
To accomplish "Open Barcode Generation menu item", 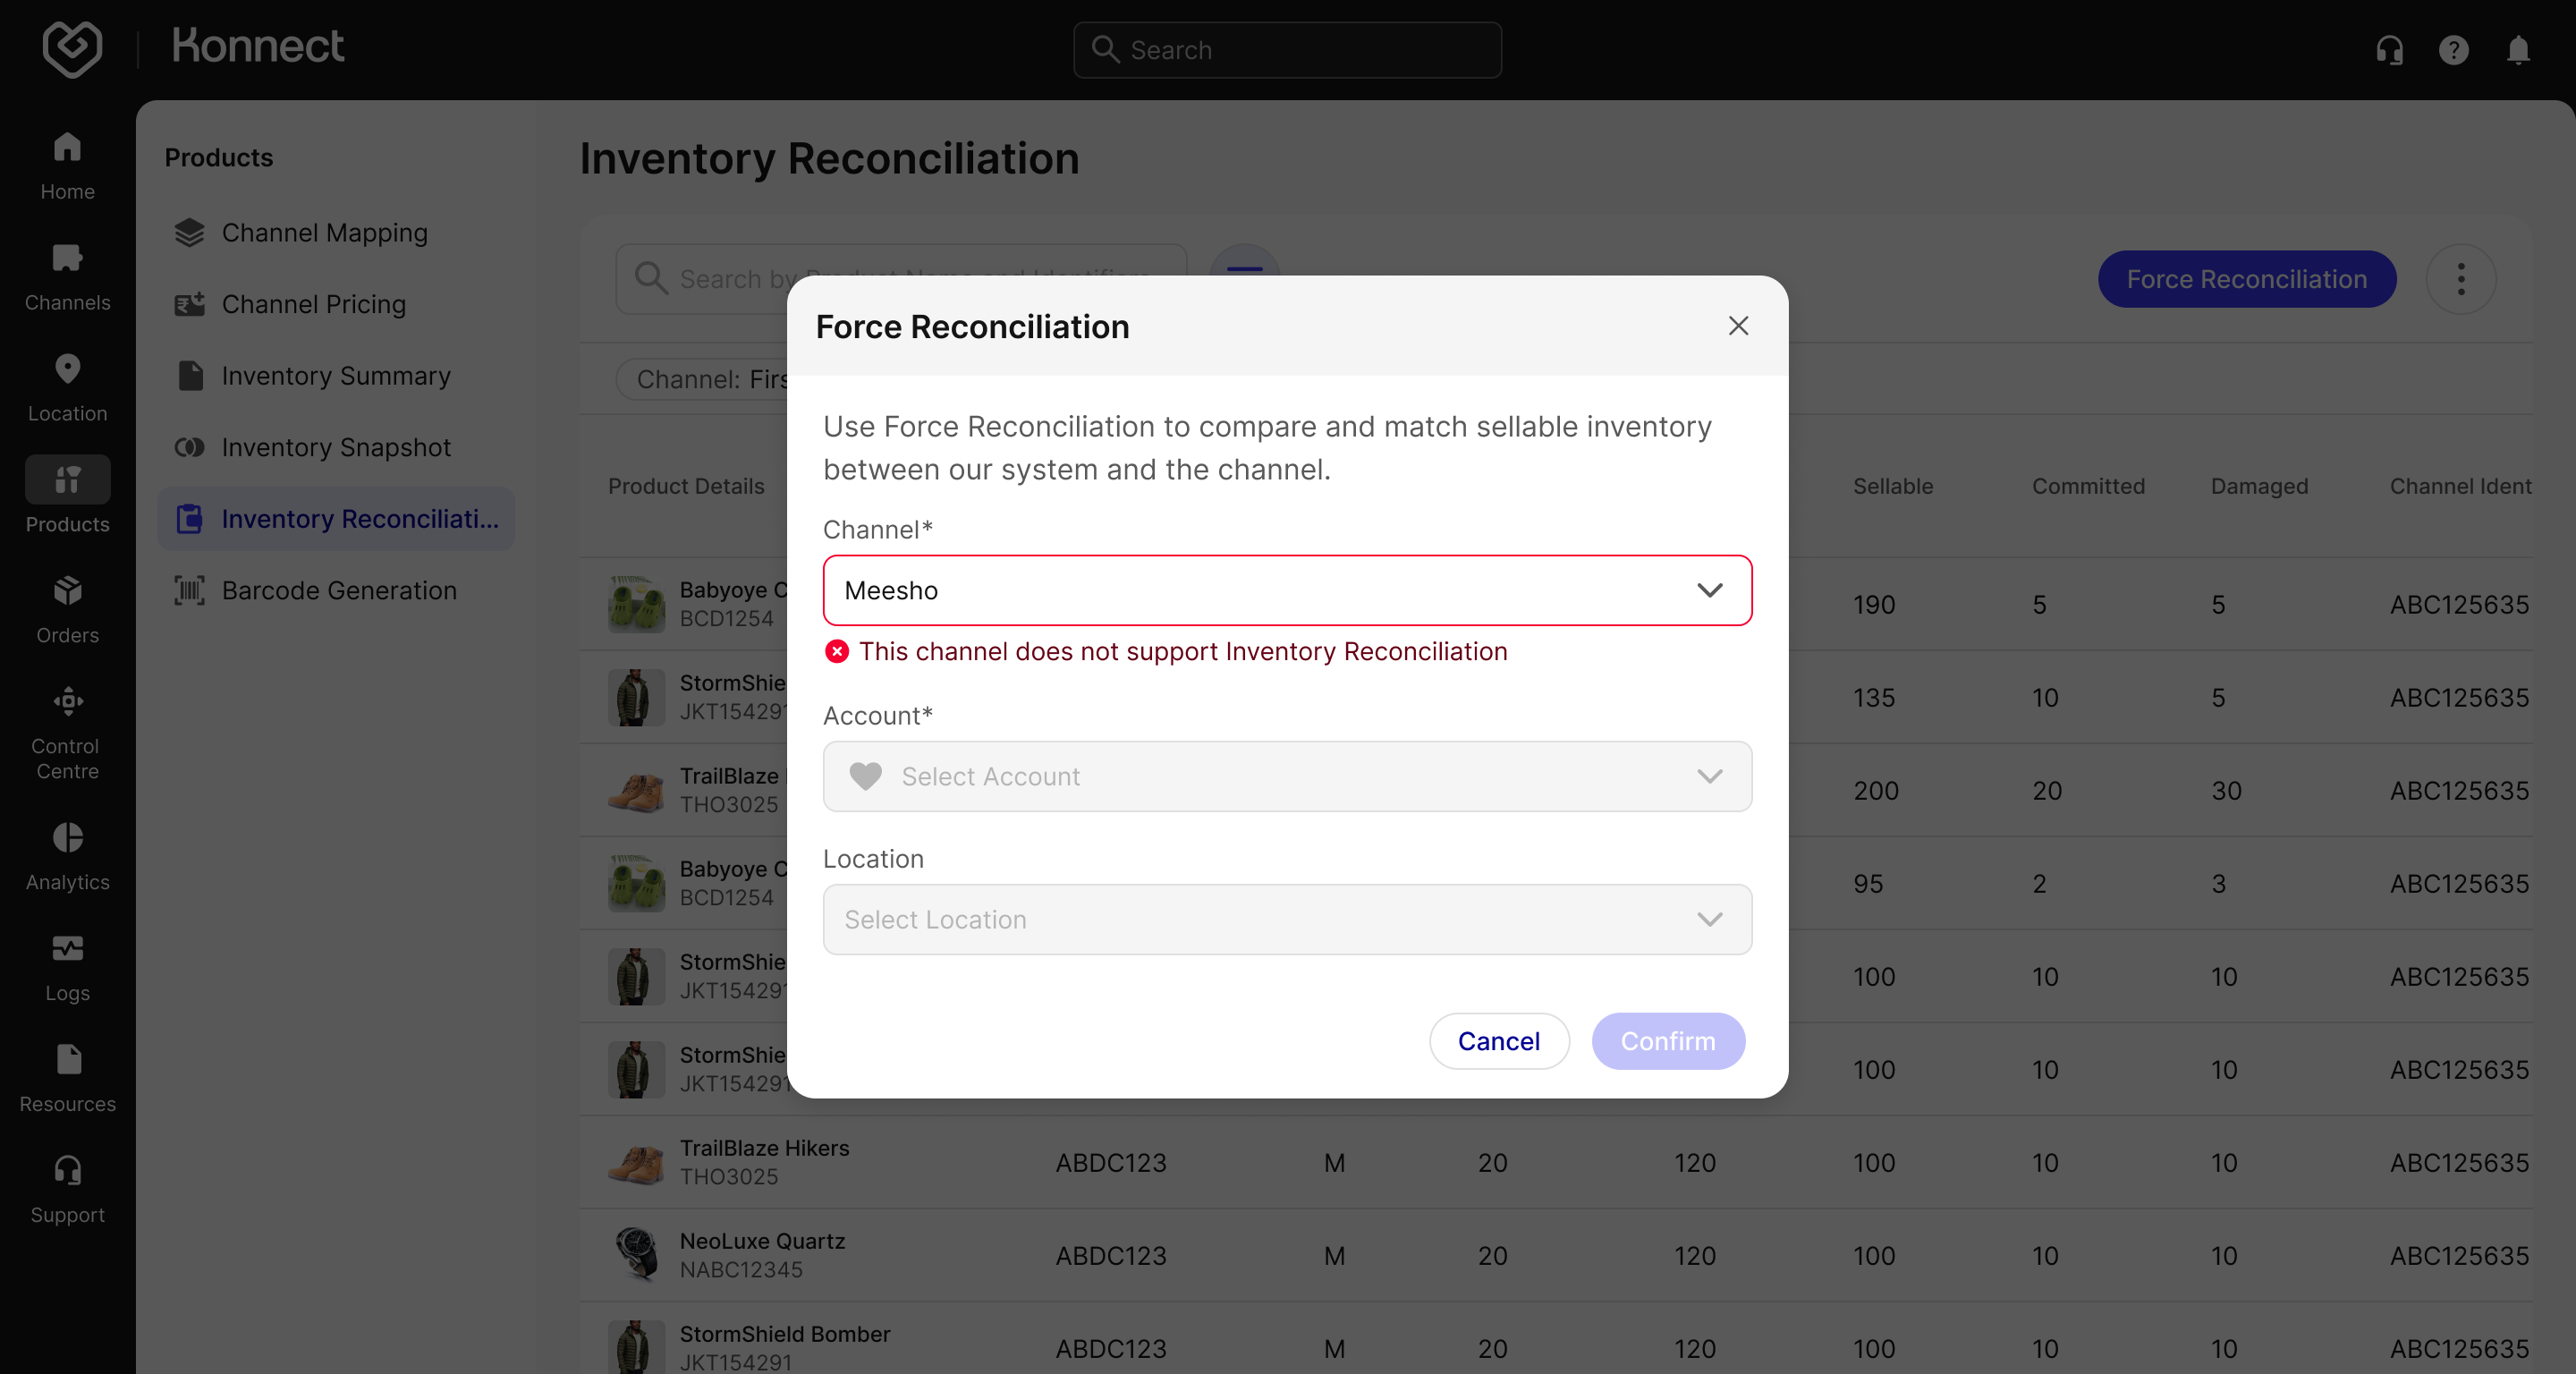I will pyautogui.click(x=335, y=590).
